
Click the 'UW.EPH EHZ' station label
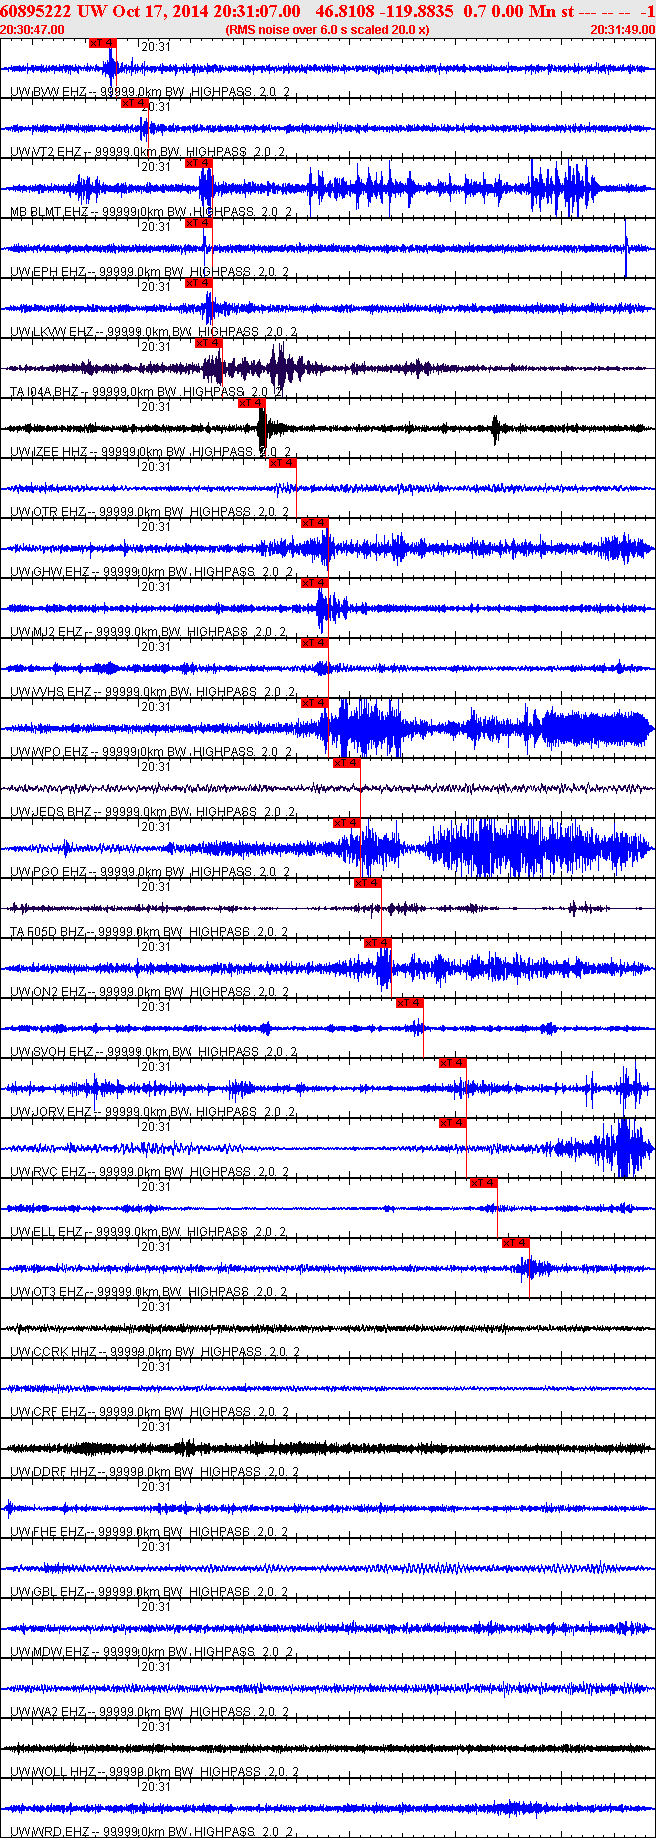click(48, 272)
